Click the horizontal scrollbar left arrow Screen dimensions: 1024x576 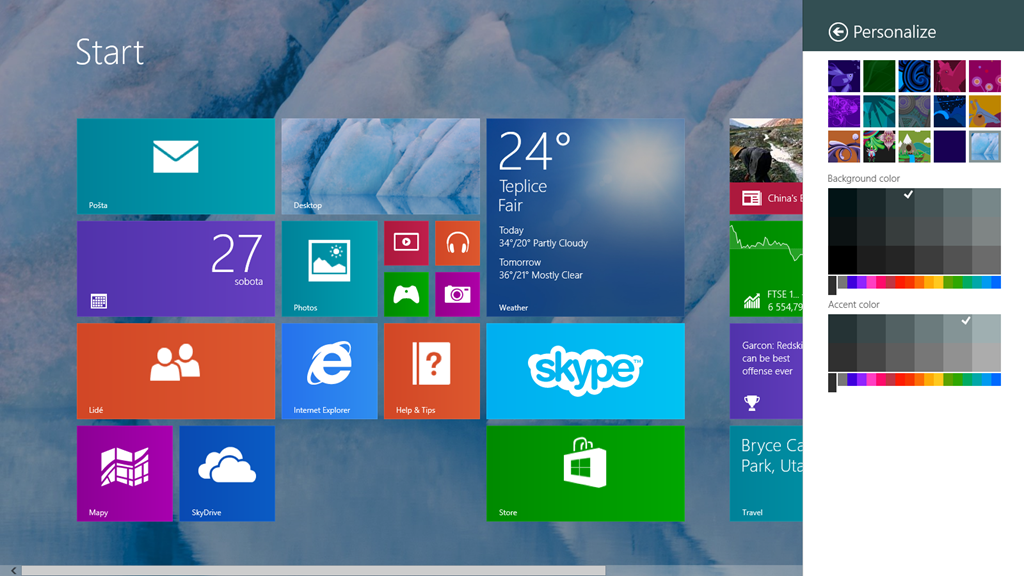[13, 570]
